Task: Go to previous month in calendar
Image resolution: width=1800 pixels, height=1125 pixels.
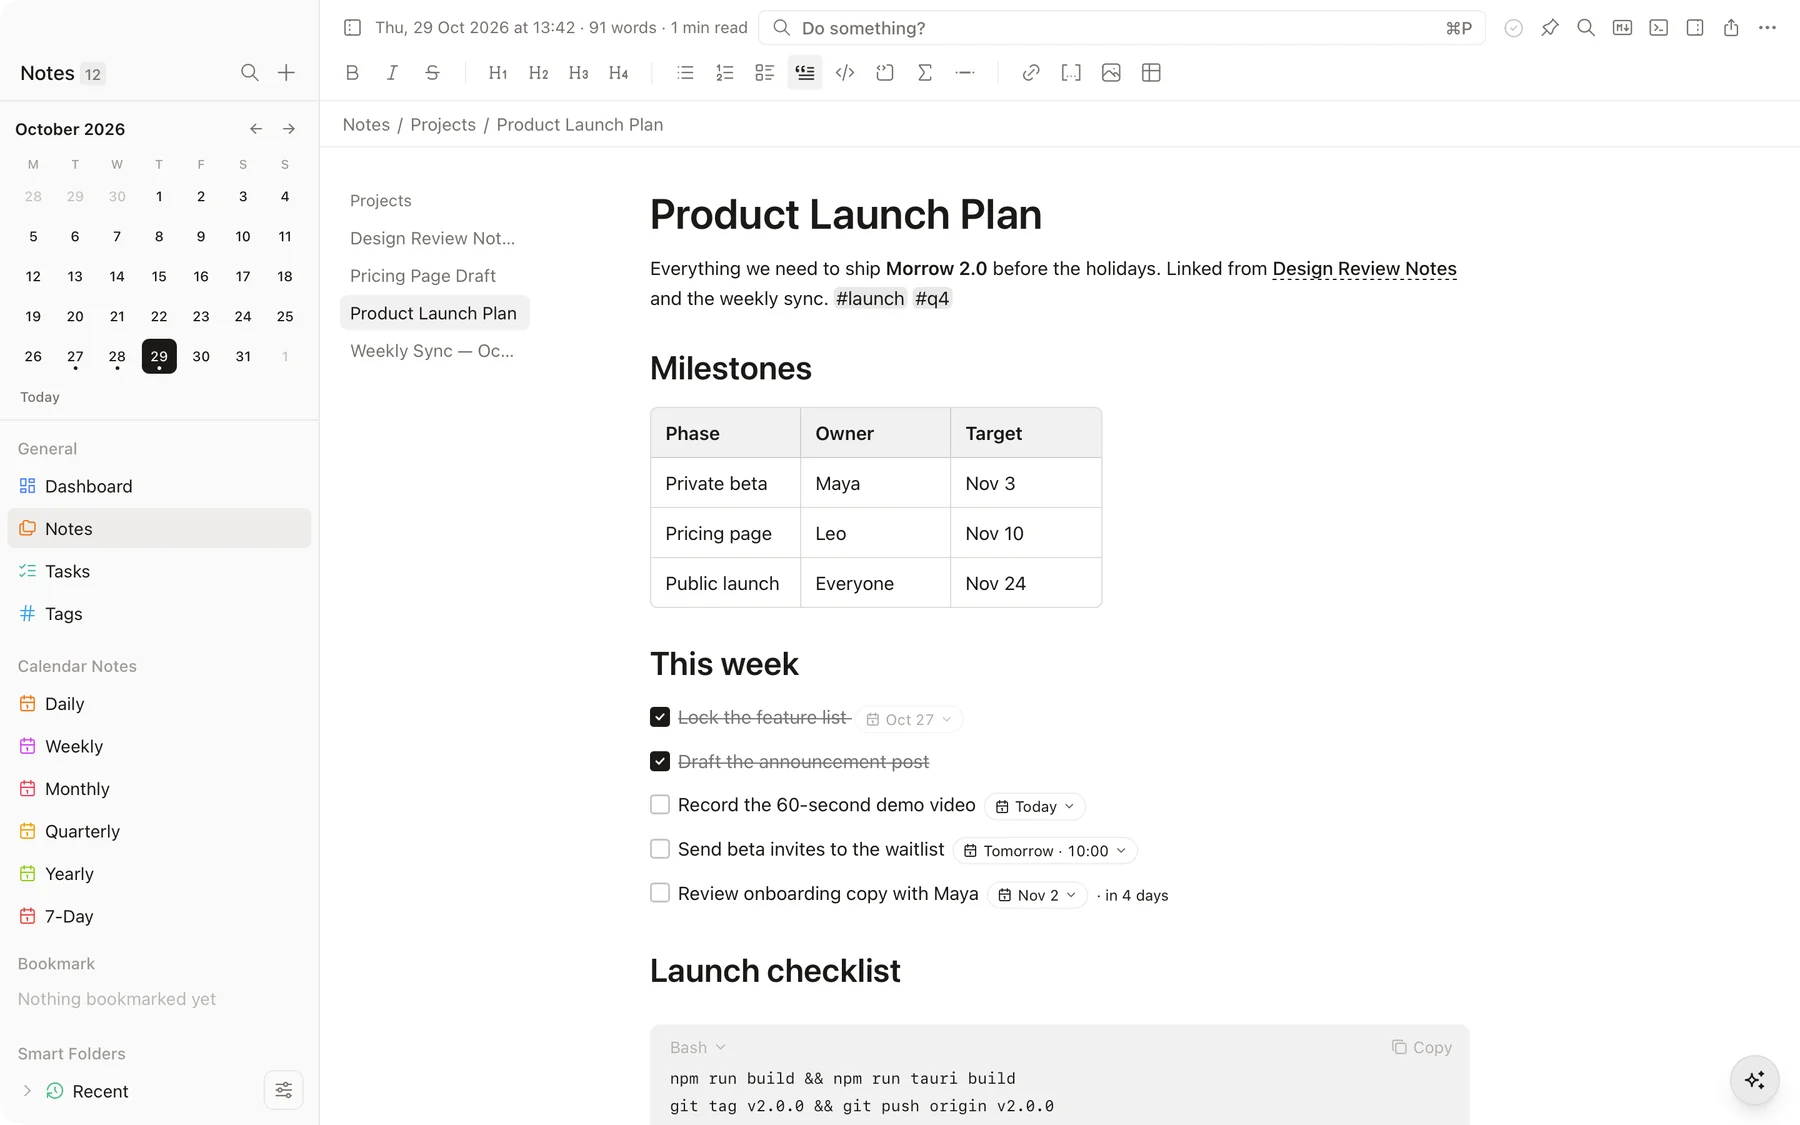Action: tap(256, 129)
